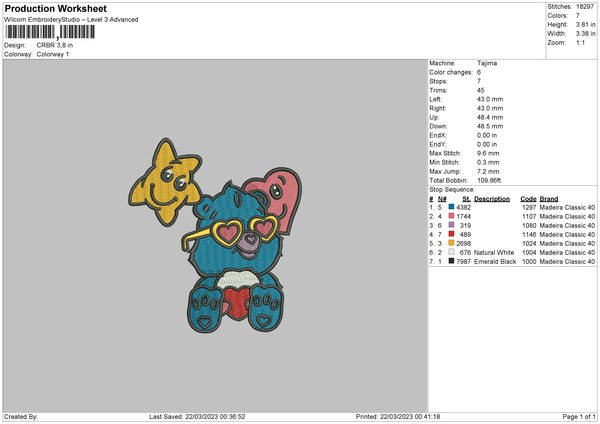Image resolution: width=600 pixels, height=424 pixels.
Task: Click the 'Brand' column header
Action: click(x=549, y=199)
